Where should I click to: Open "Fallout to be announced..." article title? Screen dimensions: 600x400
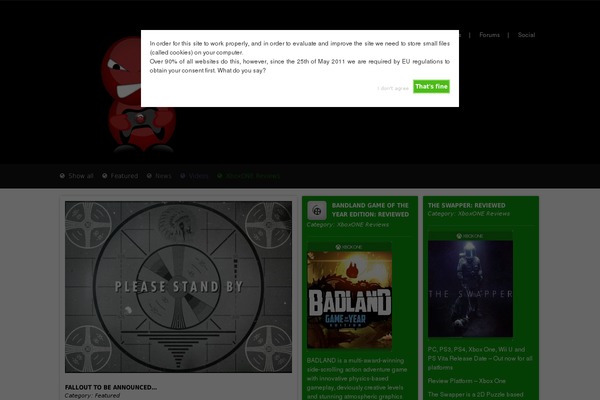click(111, 387)
